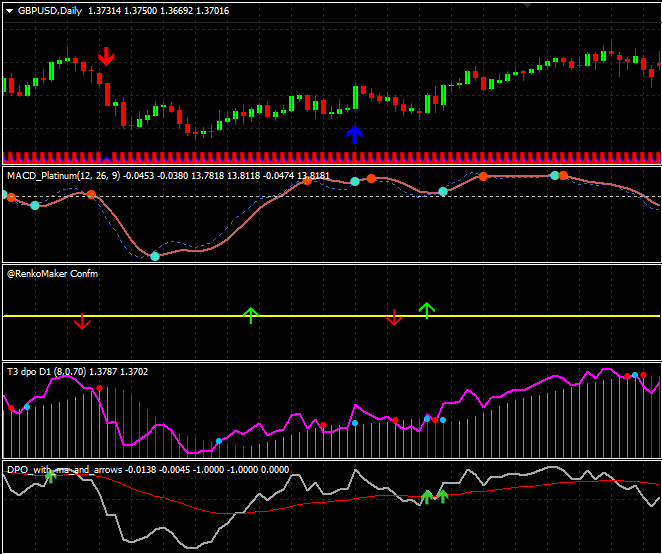Select the GBPUSD,Daily chart title
Image resolution: width=662 pixels, height=554 pixels.
point(50,11)
